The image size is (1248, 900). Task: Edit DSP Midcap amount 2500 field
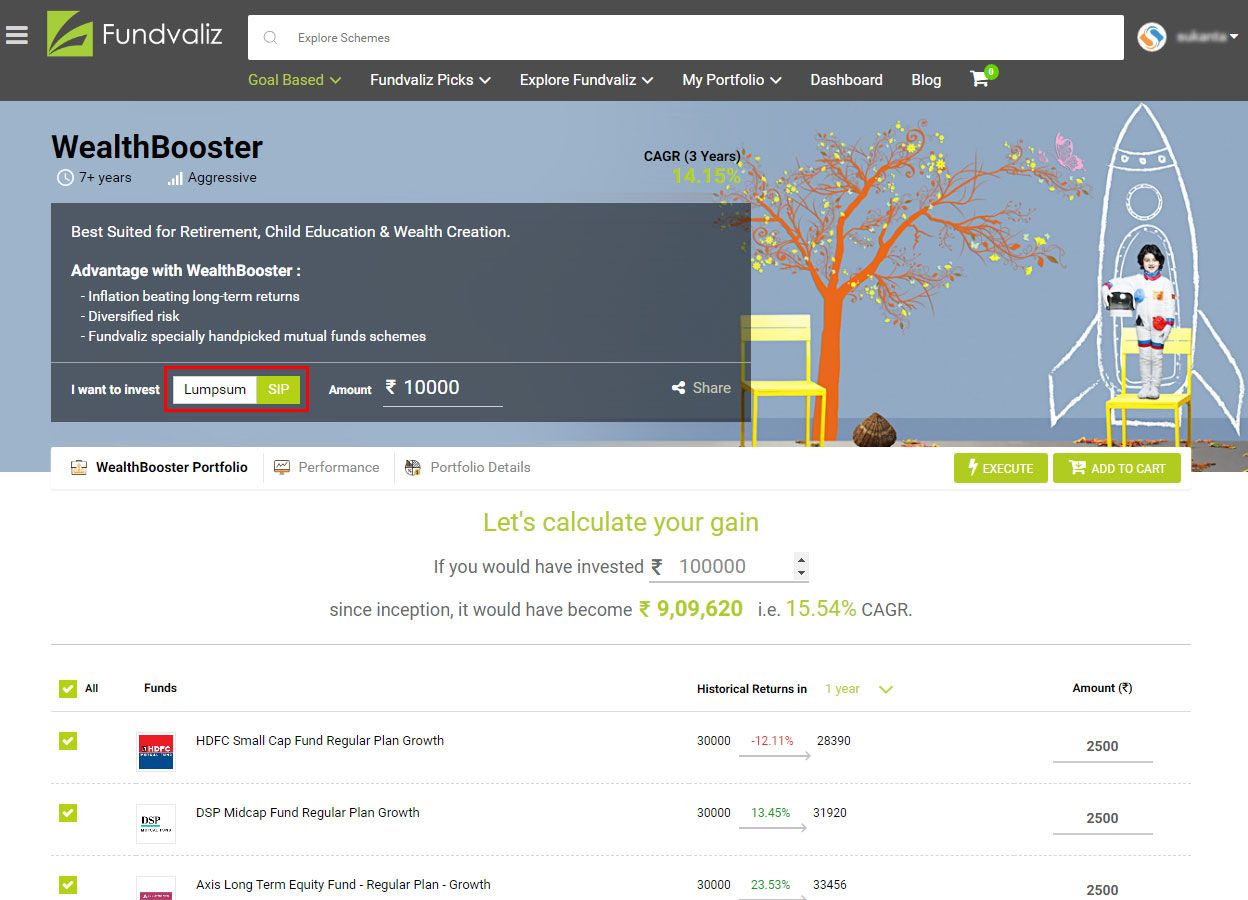pyautogui.click(x=1102, y=818)
